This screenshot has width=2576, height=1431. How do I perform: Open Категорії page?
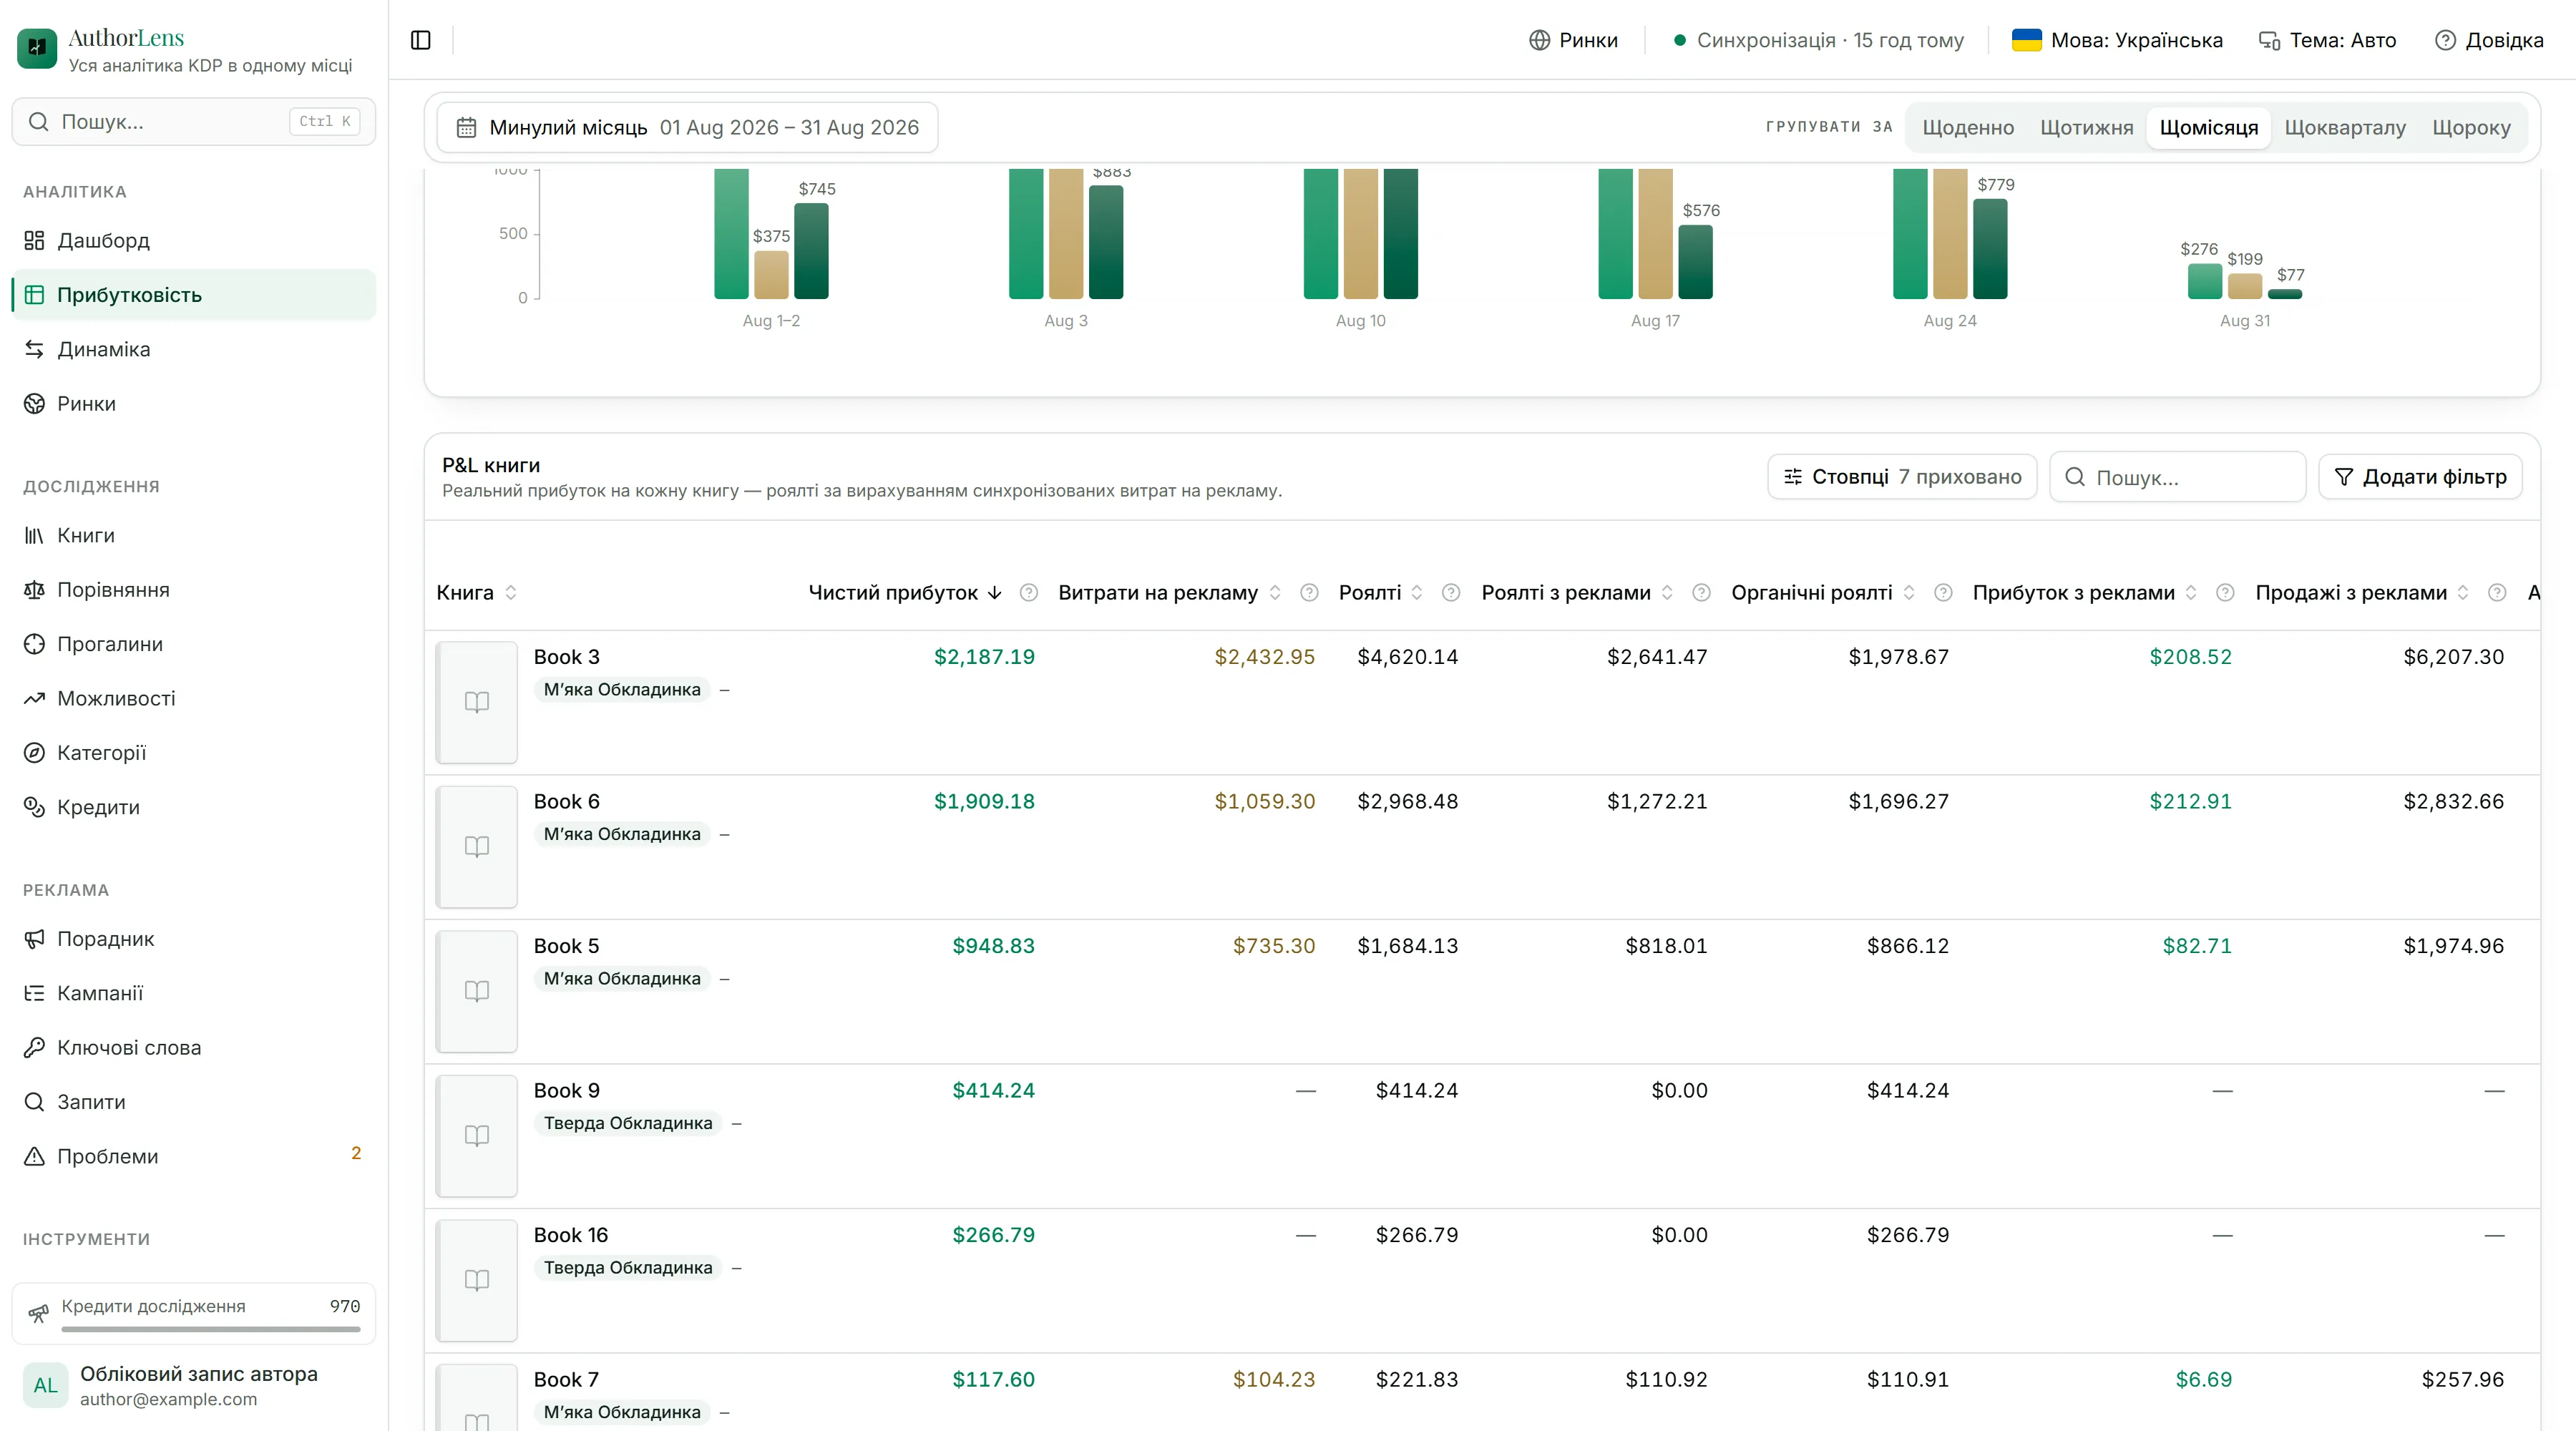(x=194, y=752)
